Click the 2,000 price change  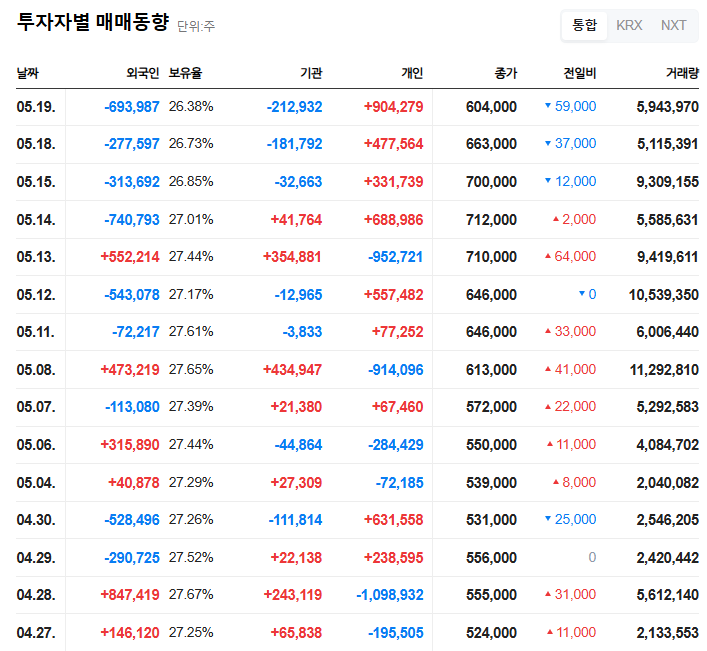[x=574, y=219]
